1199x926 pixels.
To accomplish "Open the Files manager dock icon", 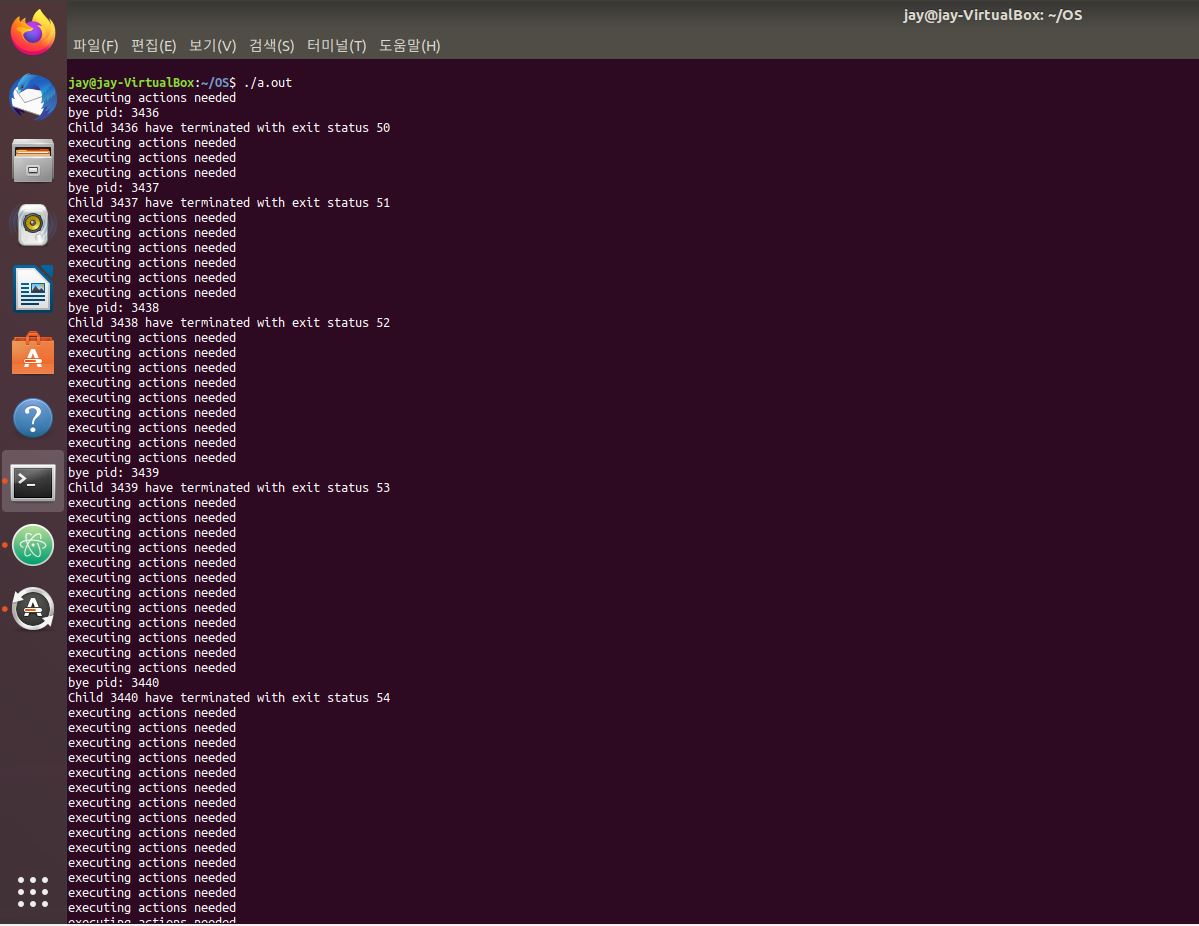I will click(x=33, y=161).
